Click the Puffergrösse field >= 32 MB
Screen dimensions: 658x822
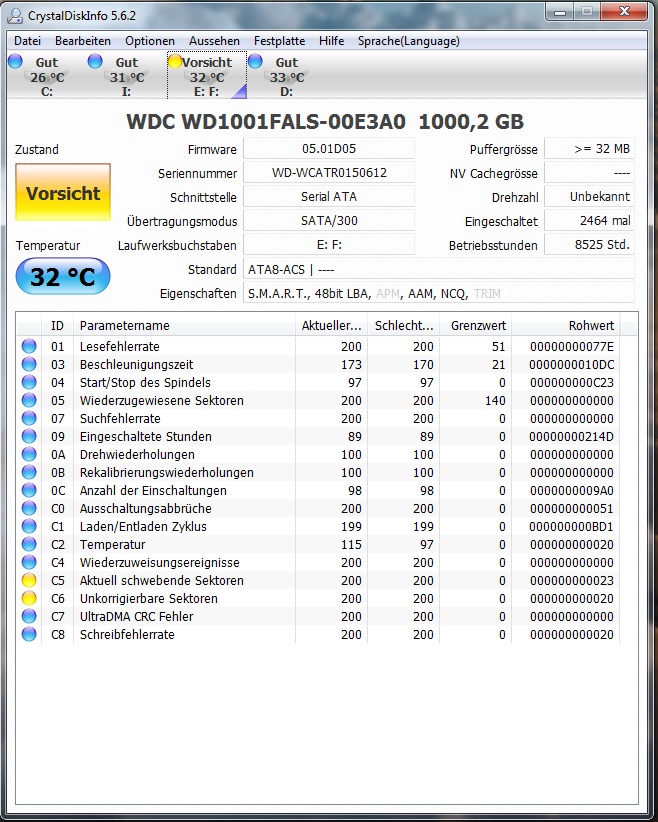589,149
